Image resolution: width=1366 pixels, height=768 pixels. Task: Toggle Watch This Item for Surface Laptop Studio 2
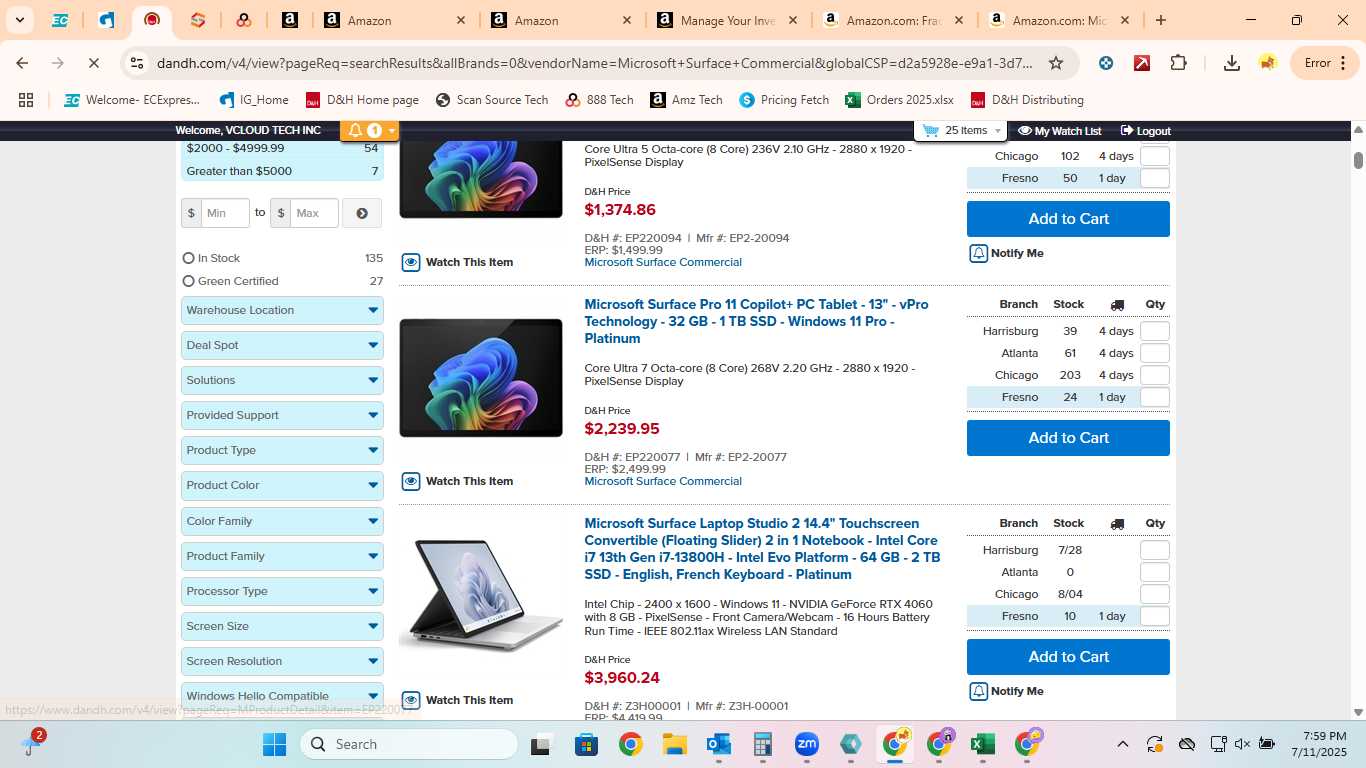coord(457,700)
